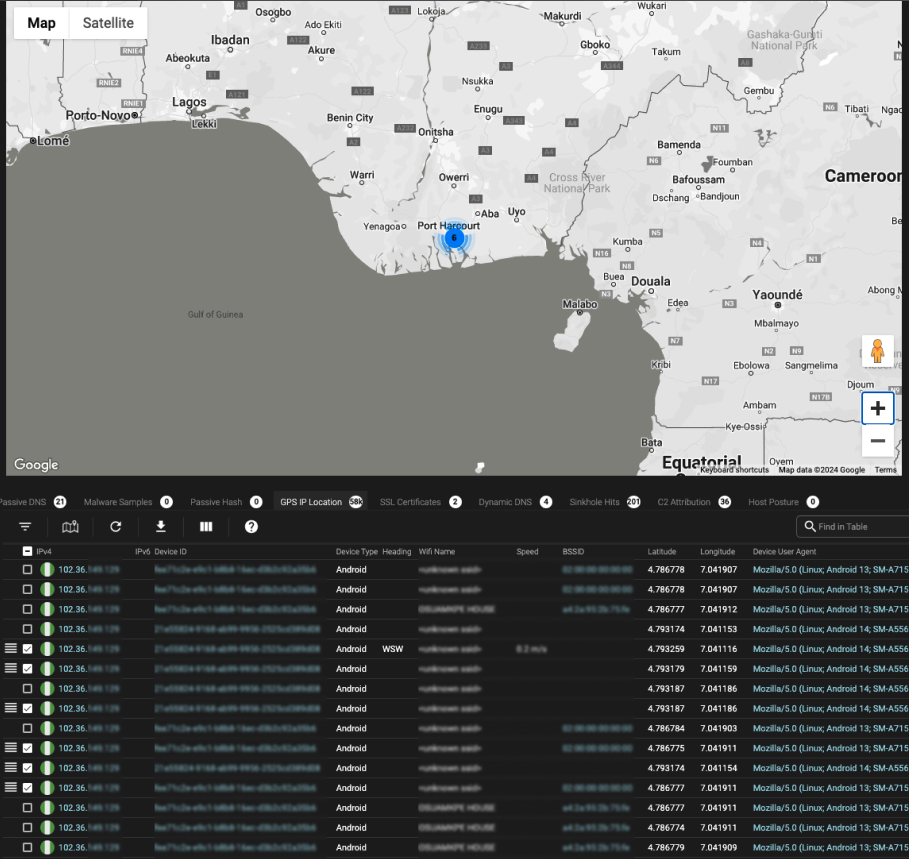Click the Keyboard shortcuts link on the map
This screenshot has width=909, height=859.
pos(734,470)
